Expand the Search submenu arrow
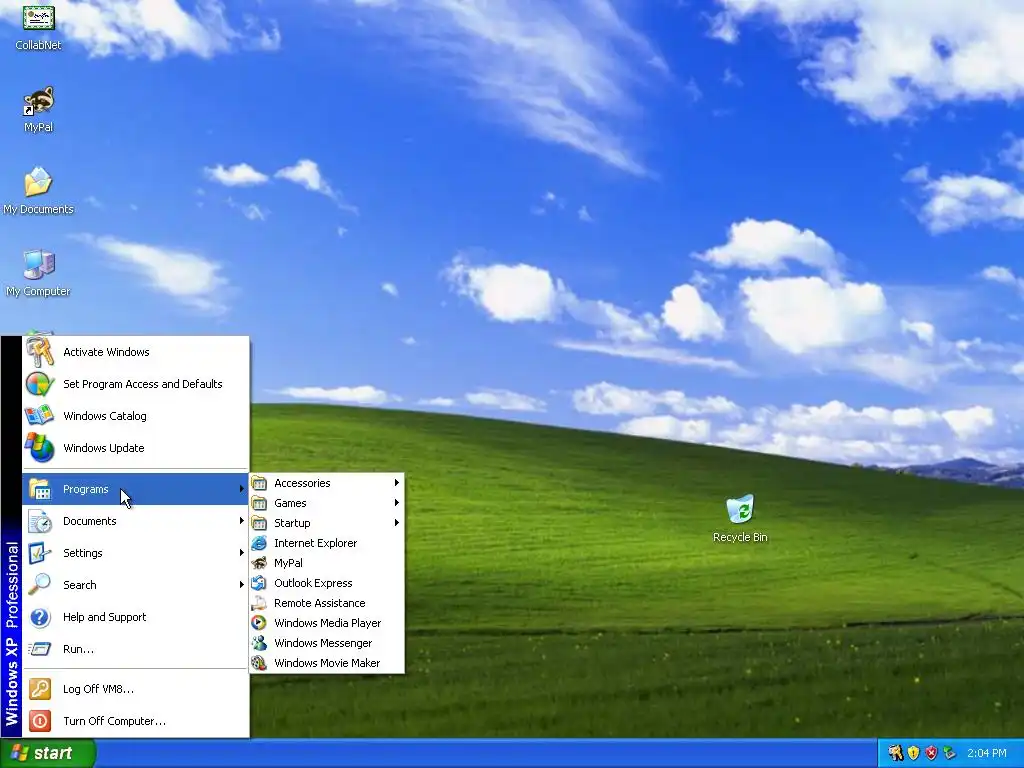The width and height of the screenshot is (1024, 768). point(242,585)
